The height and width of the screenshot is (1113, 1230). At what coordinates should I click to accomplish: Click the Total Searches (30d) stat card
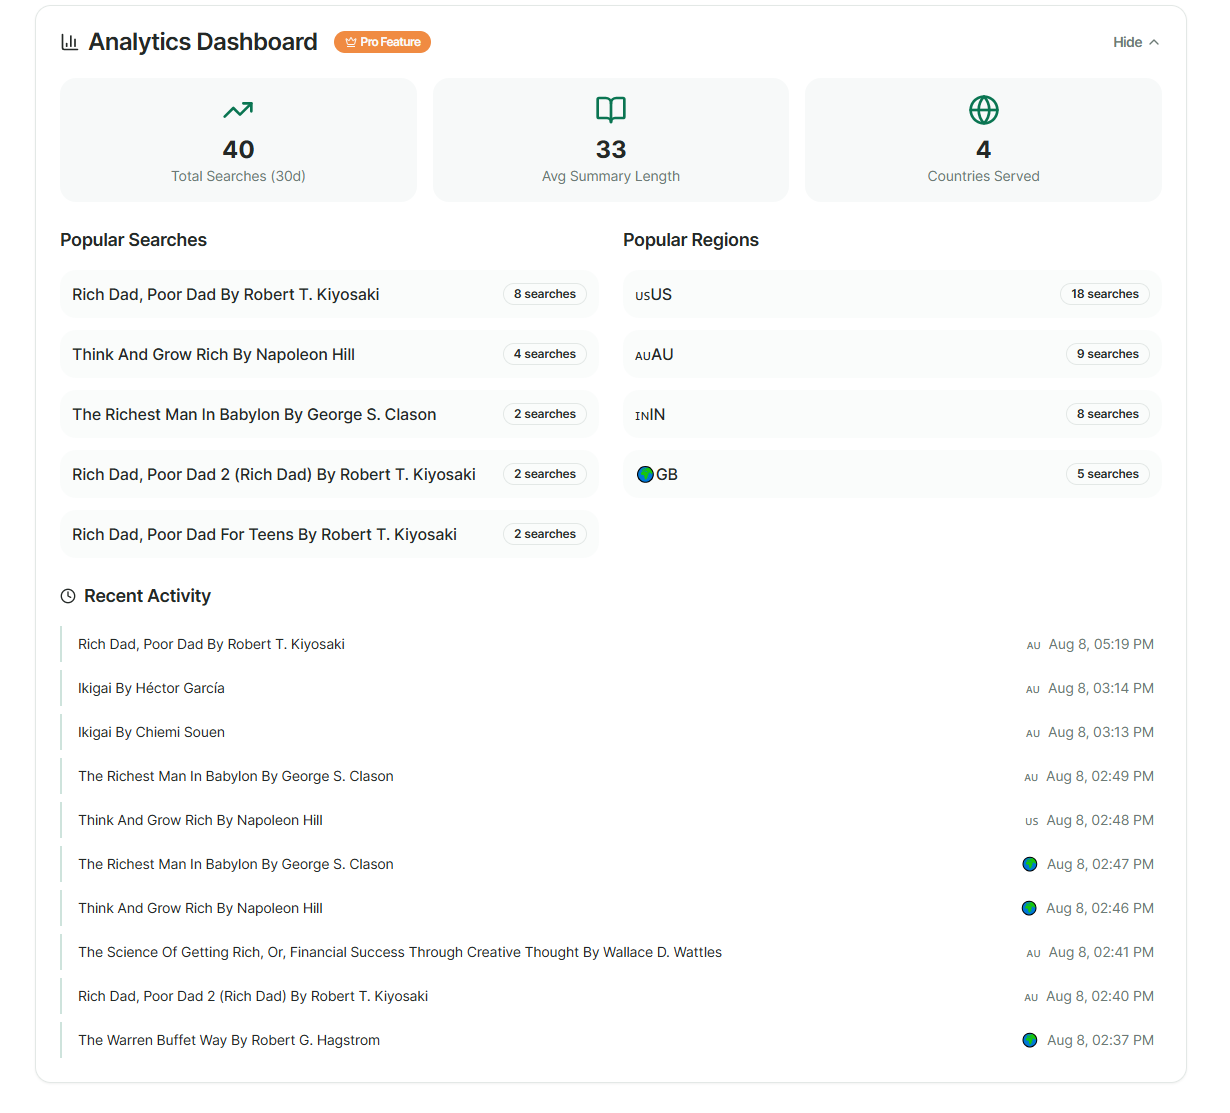pyautogui.click(x=238, y=140)
